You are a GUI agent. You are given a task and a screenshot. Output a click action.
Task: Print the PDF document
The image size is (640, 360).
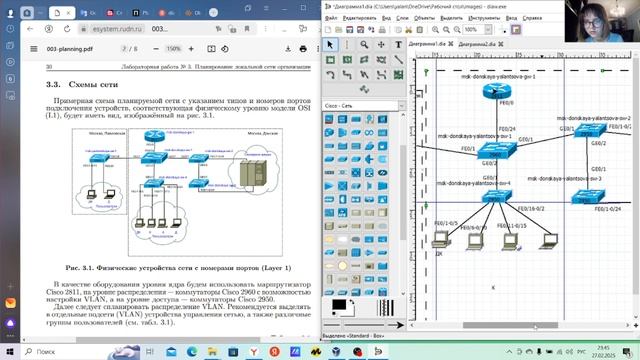coord(303,49)
